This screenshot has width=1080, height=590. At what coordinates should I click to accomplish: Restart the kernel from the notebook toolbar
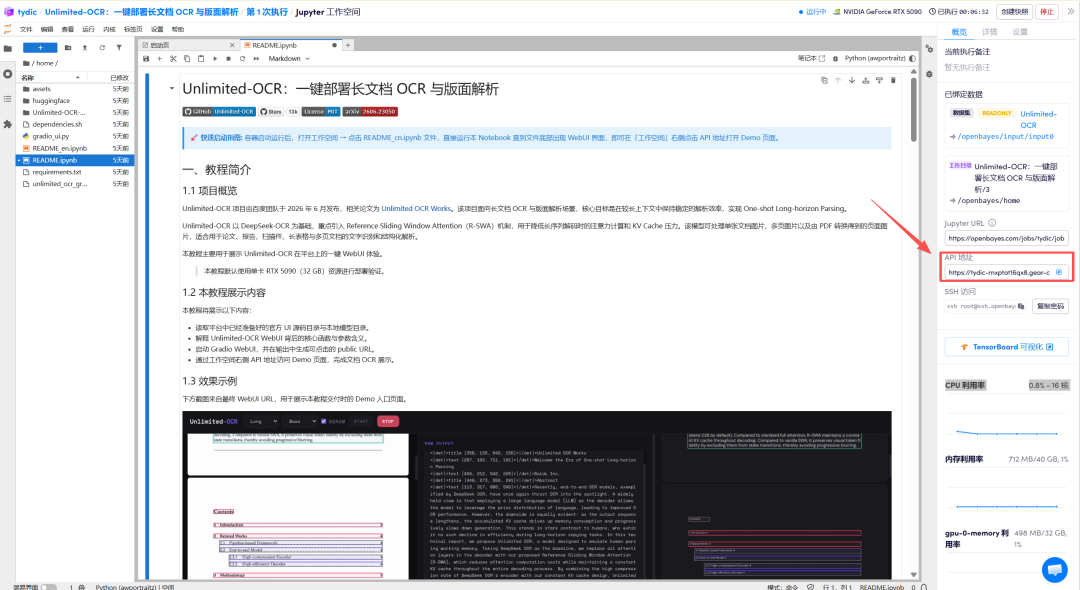[x=242, y=59]
